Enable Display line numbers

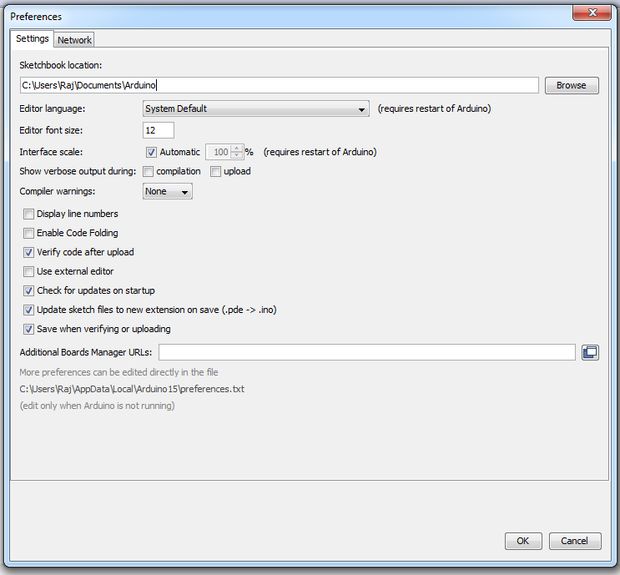pos(28,214)
